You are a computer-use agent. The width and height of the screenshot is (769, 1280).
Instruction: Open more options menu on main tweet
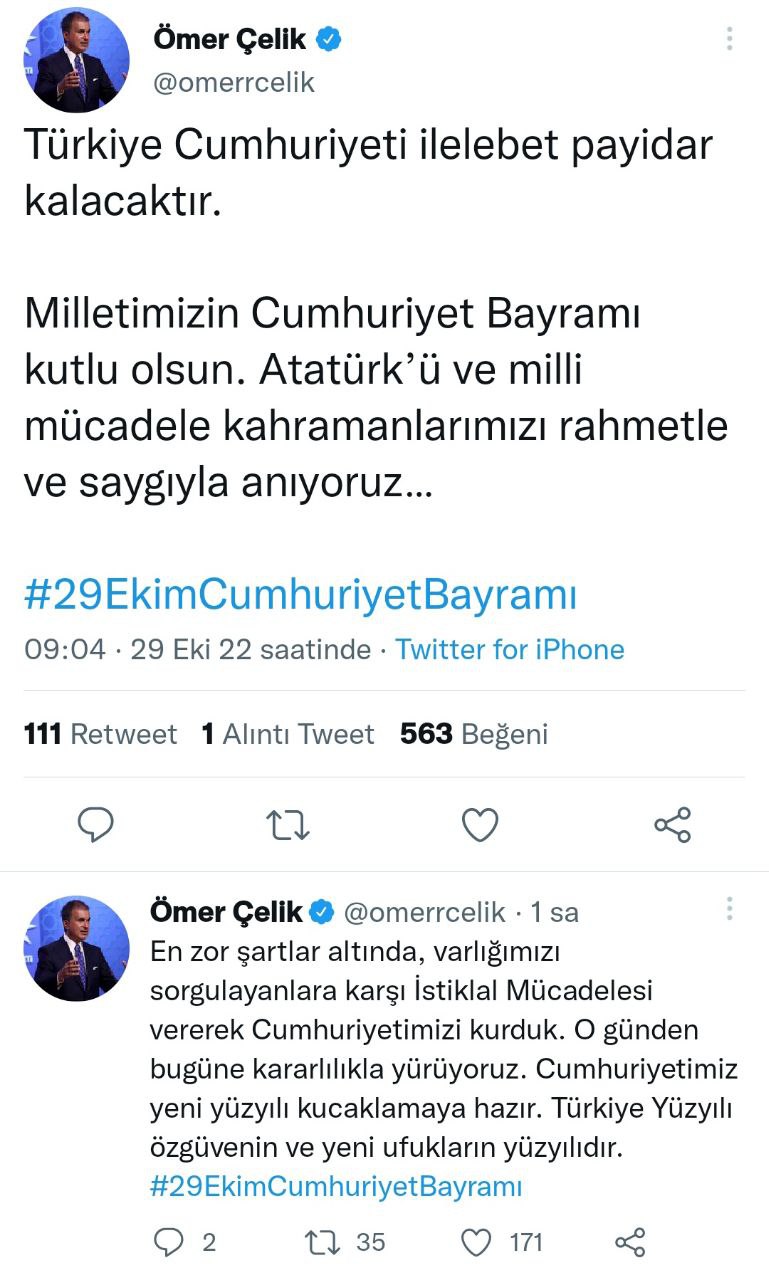point(731,39)
